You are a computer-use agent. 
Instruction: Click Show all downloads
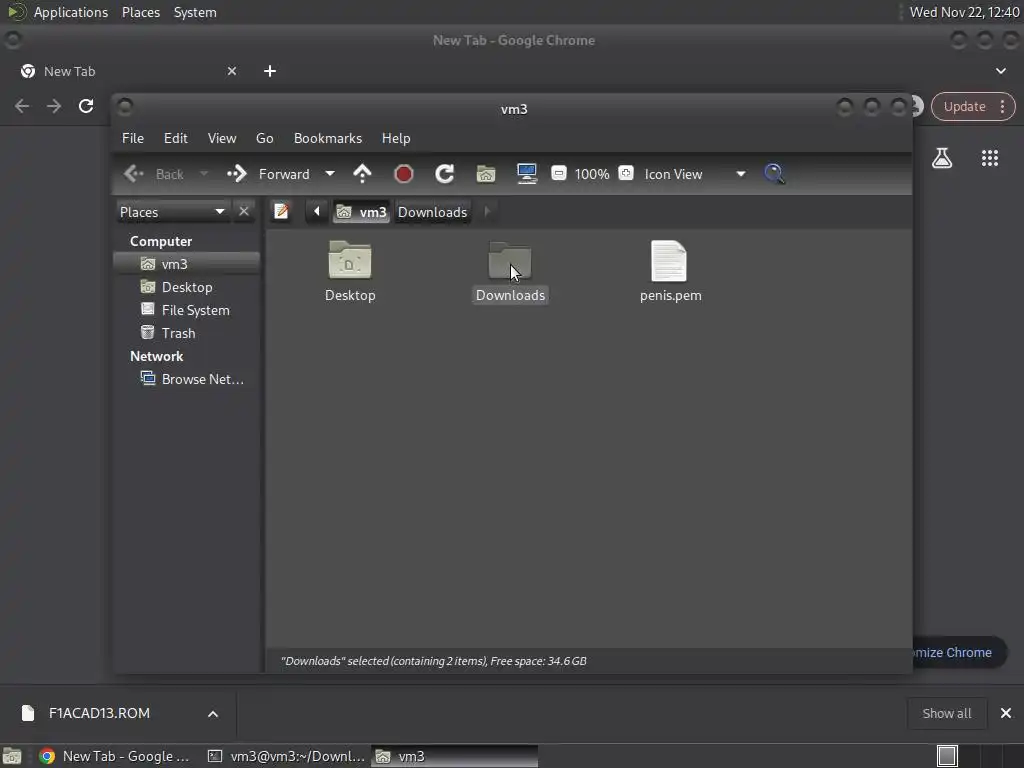(946, 713)
